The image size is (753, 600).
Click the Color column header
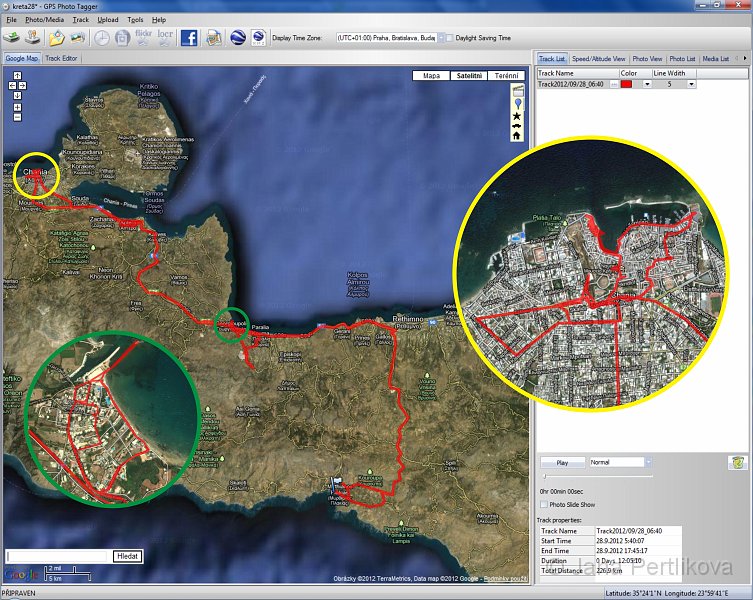coord(635,73)
